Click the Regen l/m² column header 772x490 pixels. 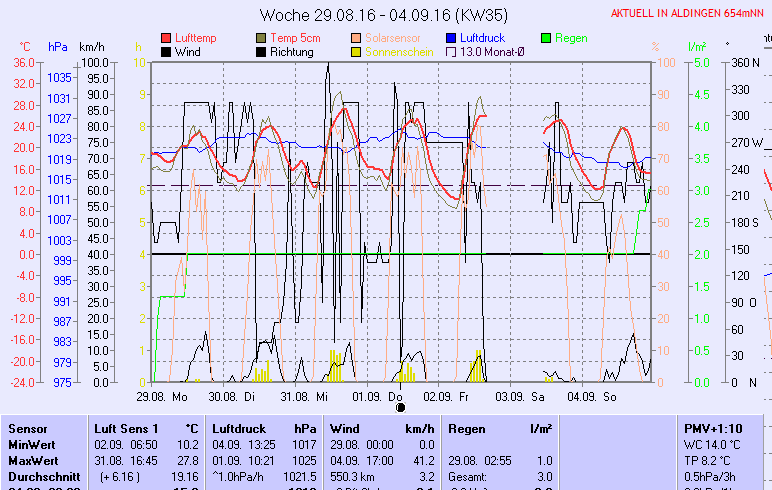click(x=499, y=428)
